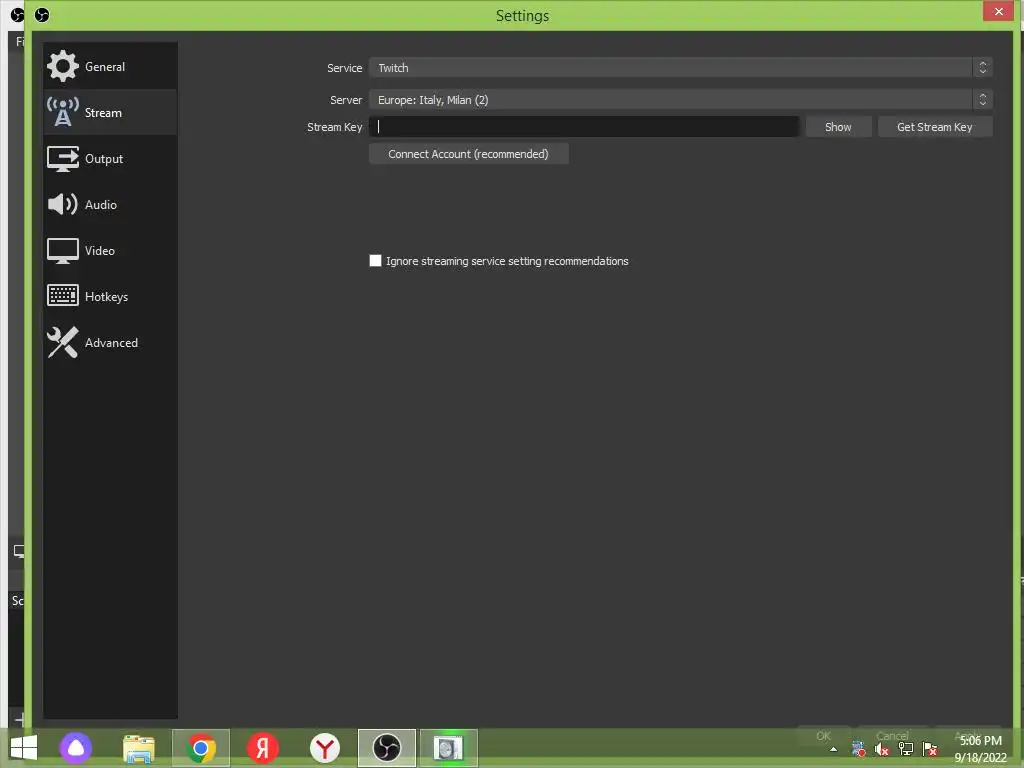Viewport: 1024px width, 768px height.
Task: Click the Get Stream Key button
Action: (935, 127)
